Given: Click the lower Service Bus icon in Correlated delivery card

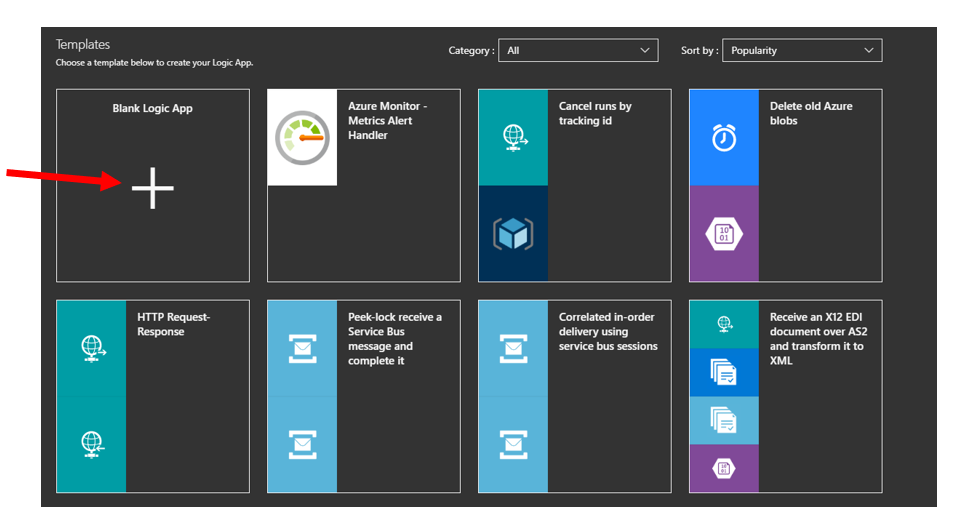Looking at the screenshot, I should (513, 444).
